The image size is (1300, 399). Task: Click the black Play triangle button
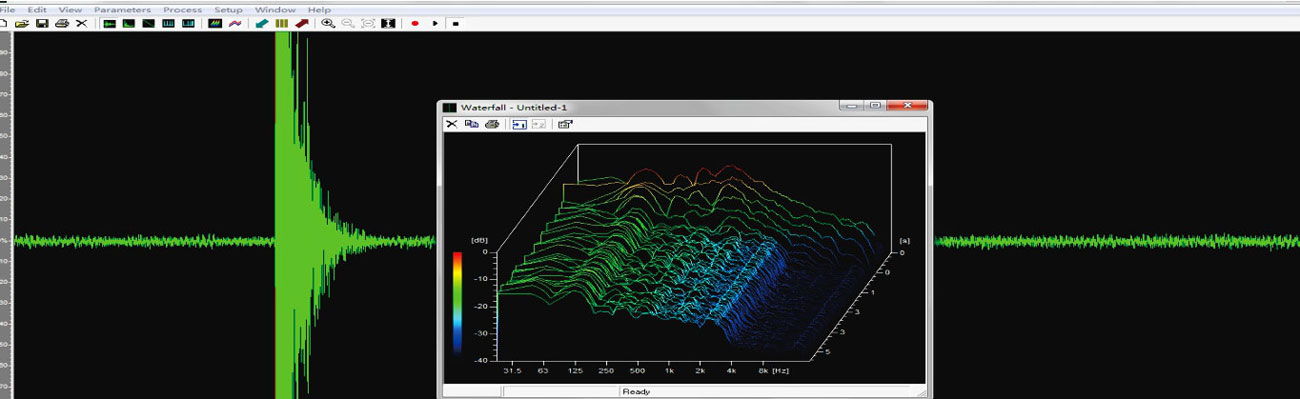pos(435,23)
